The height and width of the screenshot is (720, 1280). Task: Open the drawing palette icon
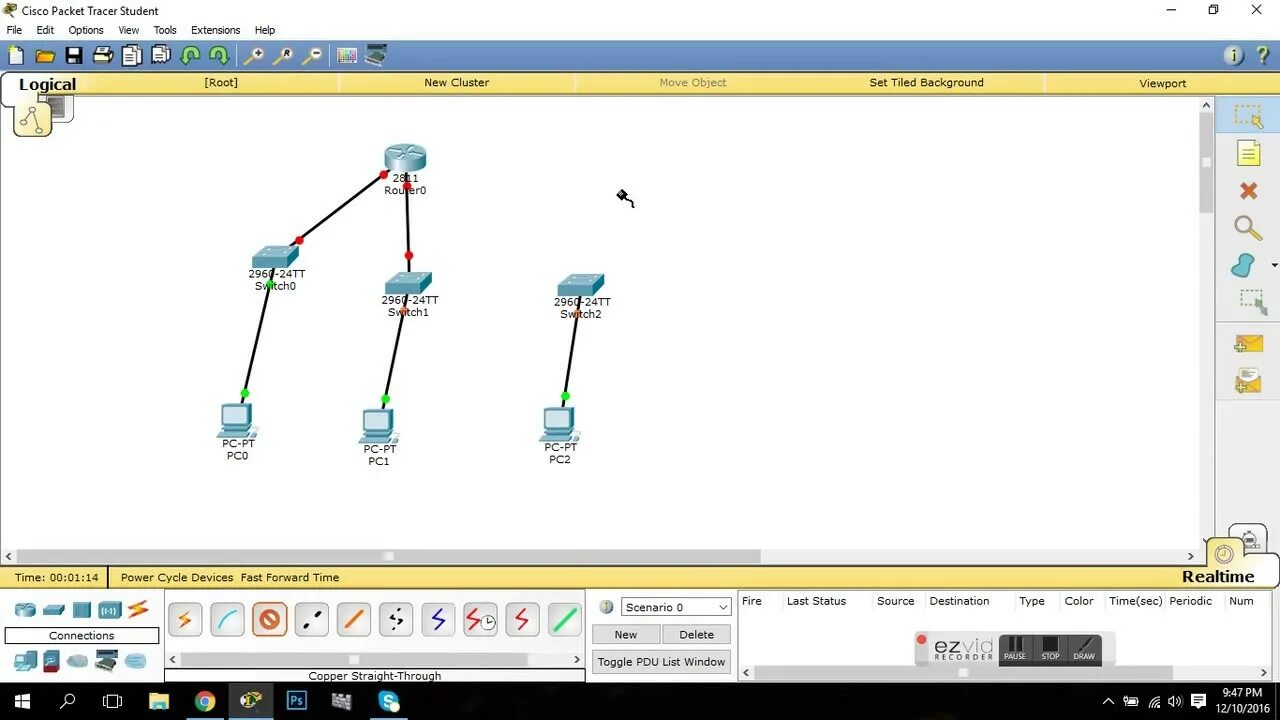click(x=347, y=56)
